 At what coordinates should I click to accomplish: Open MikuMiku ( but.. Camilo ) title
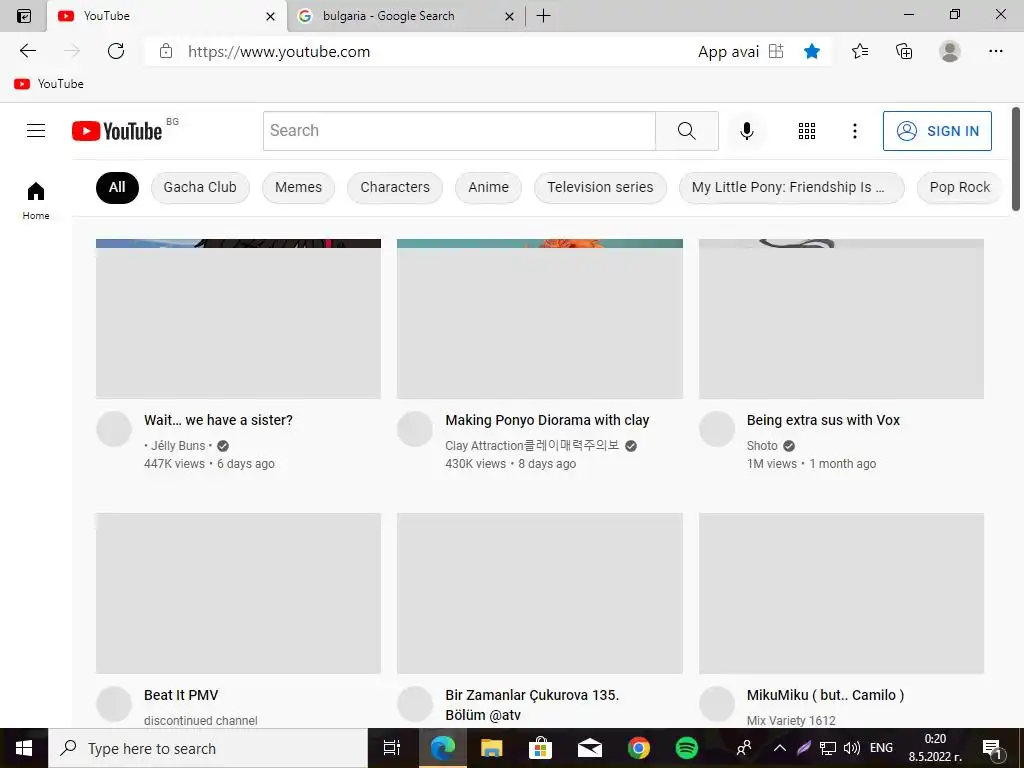825,695
